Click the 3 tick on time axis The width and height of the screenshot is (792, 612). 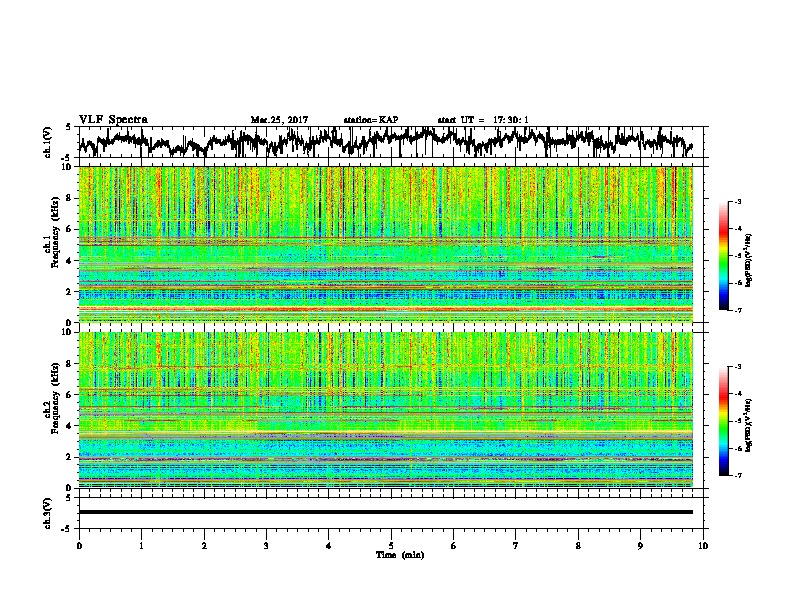(266, 546)
